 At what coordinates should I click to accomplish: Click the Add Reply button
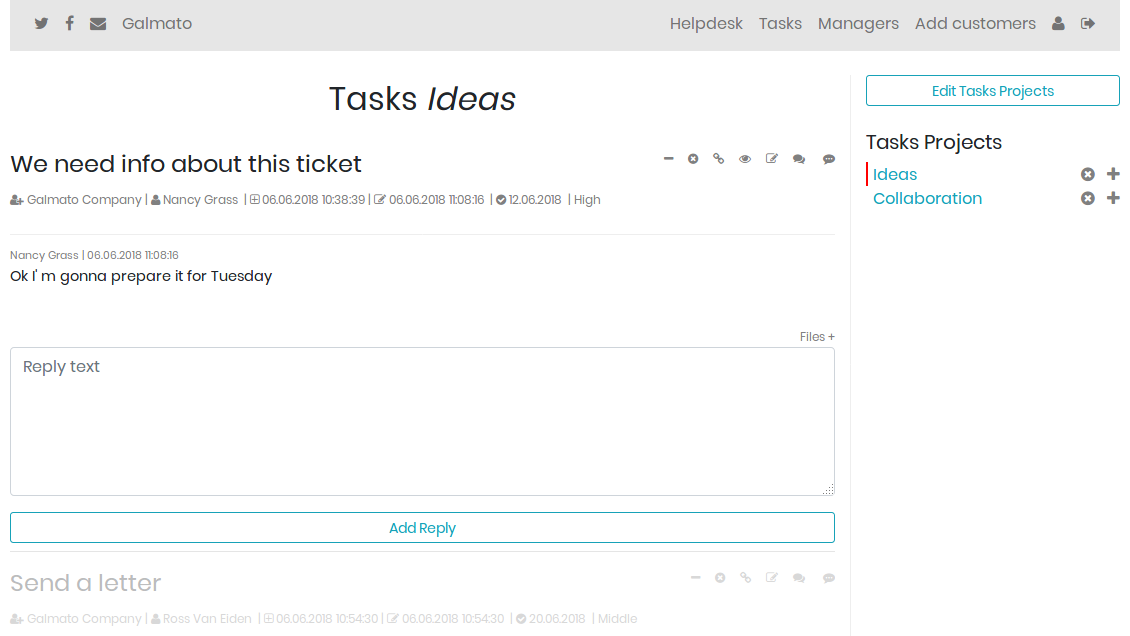pos(422,528)
